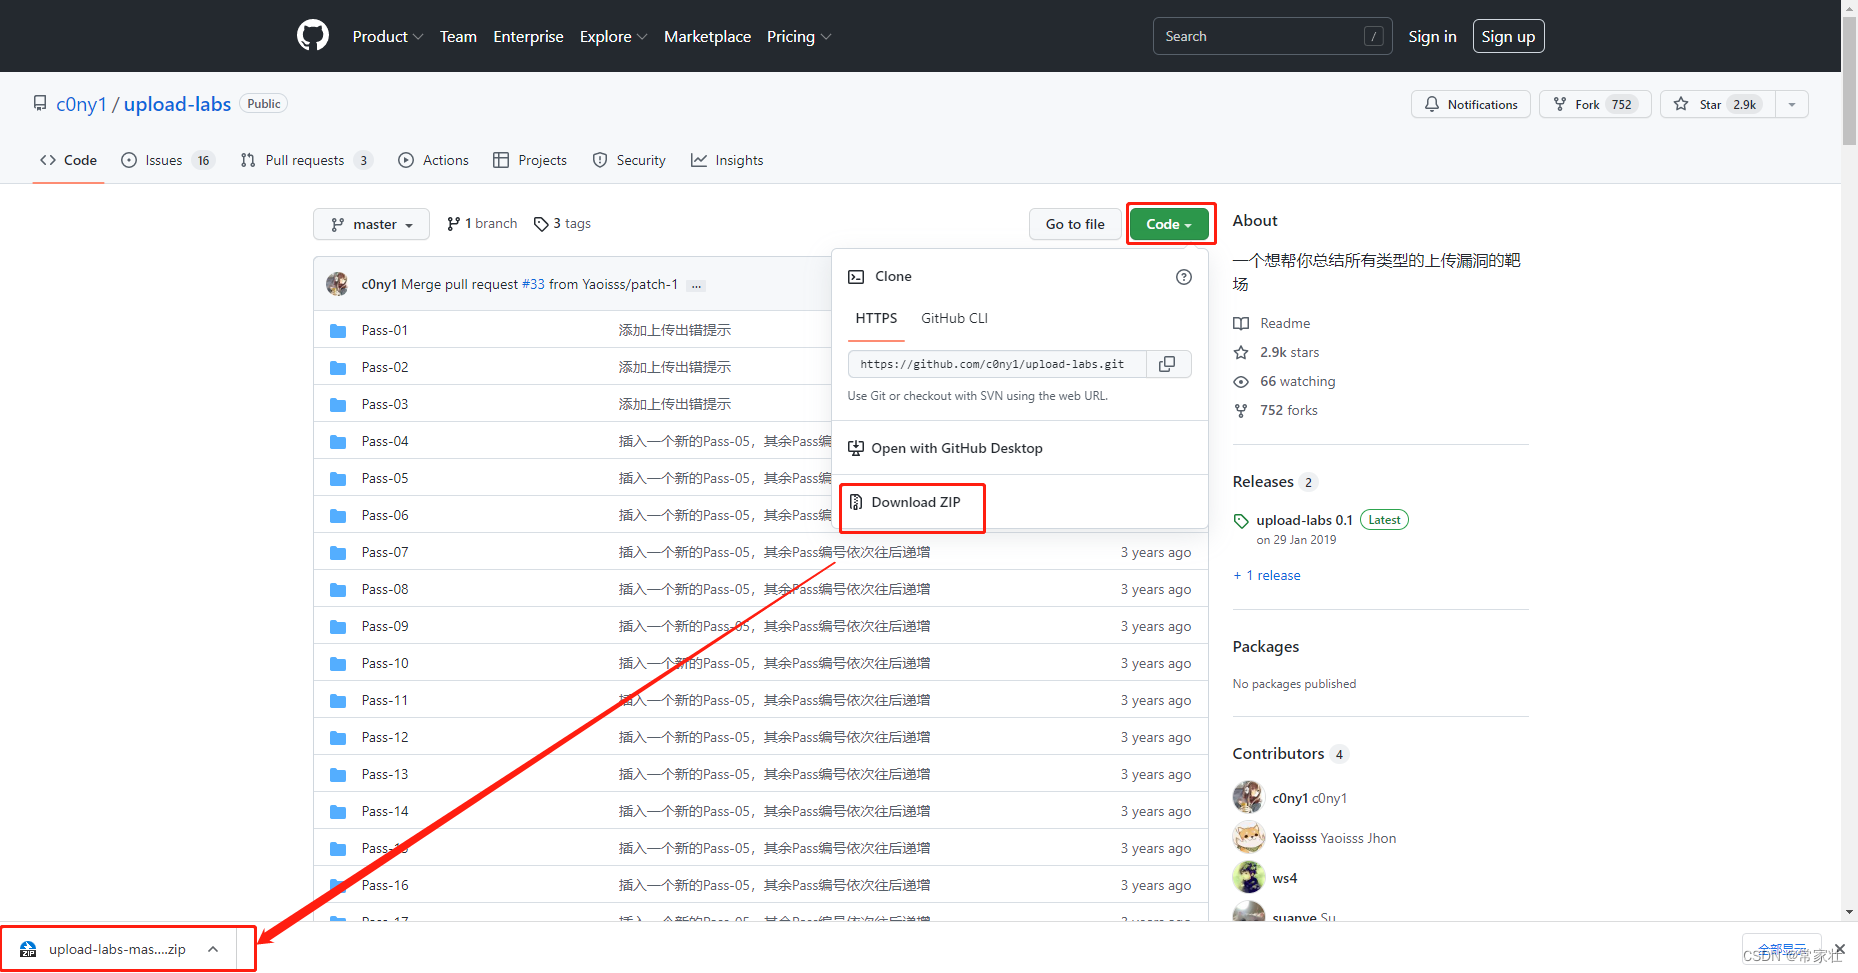Click the c0ny1 commit author avatar
The height and width of the screenshot is (973, 1858).
tap(337, 283)
